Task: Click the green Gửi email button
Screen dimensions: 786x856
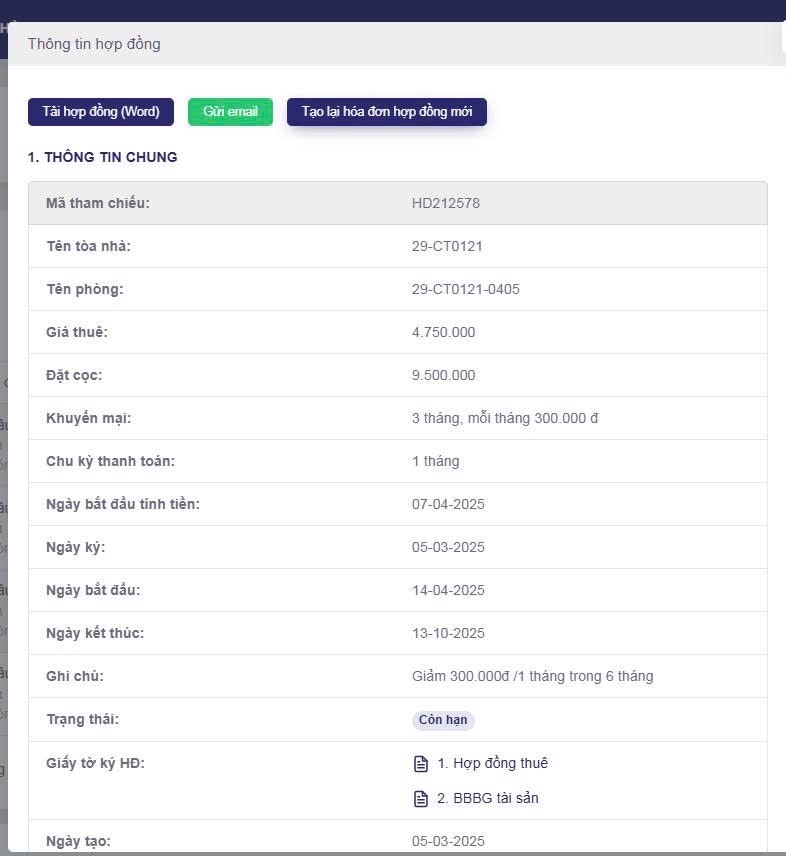Action: (230, 111)
